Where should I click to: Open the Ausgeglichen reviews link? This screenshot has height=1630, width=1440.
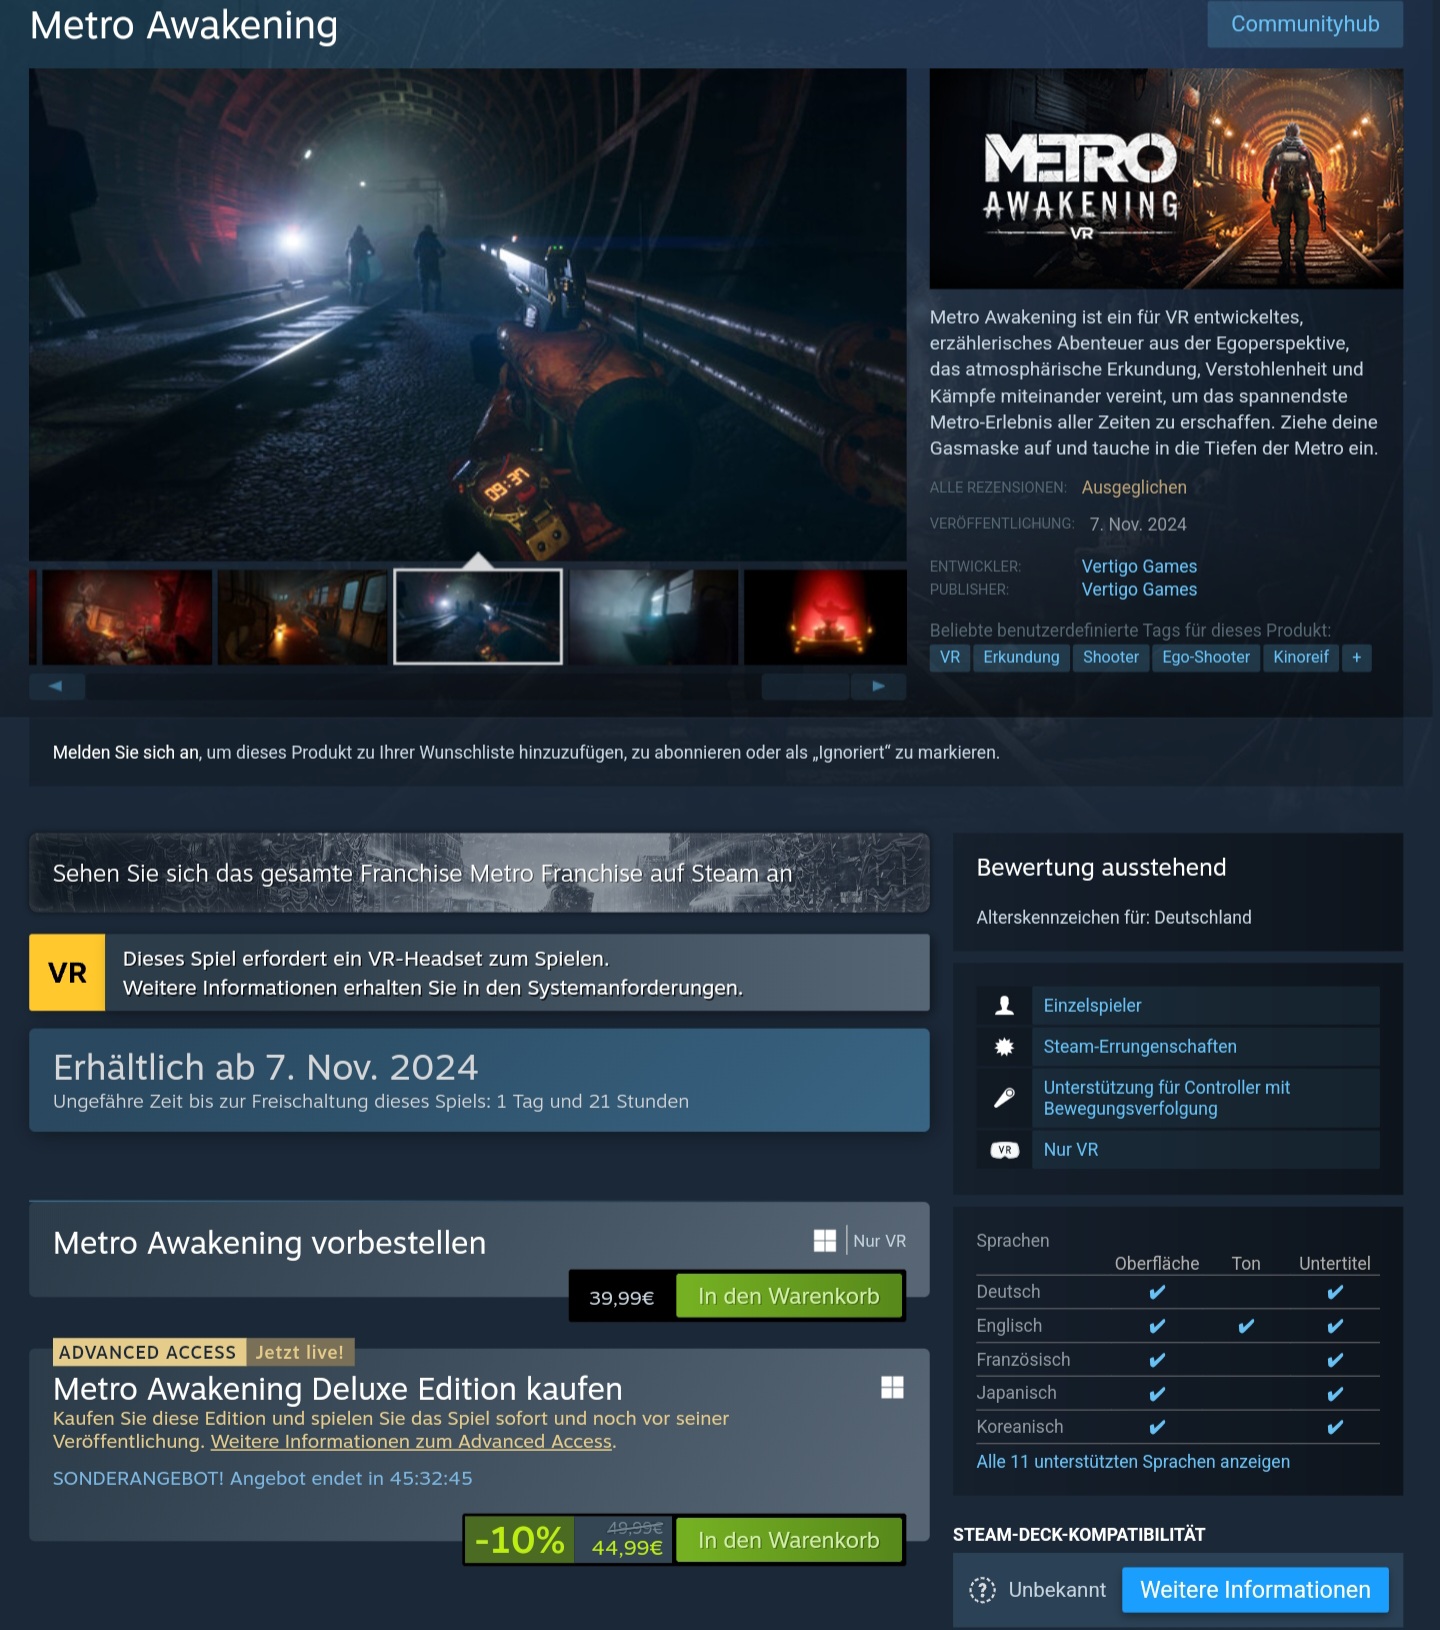[x=1134, y=487]
